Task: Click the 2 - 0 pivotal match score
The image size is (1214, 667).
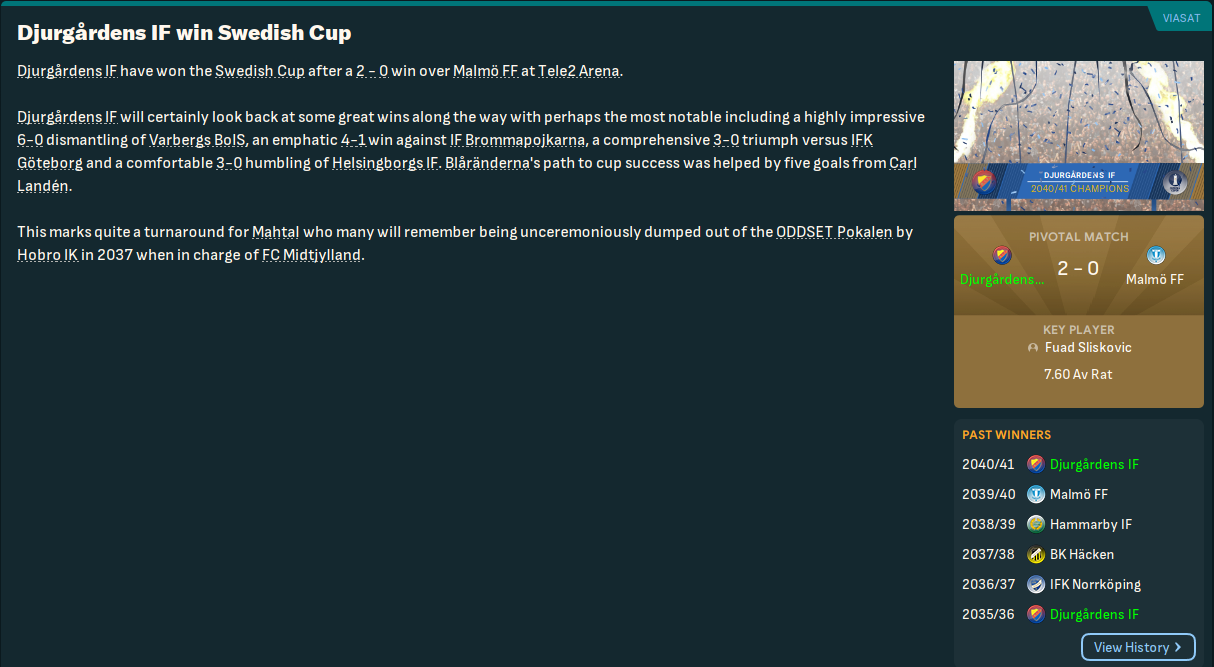Action: tap(1077, 268)
